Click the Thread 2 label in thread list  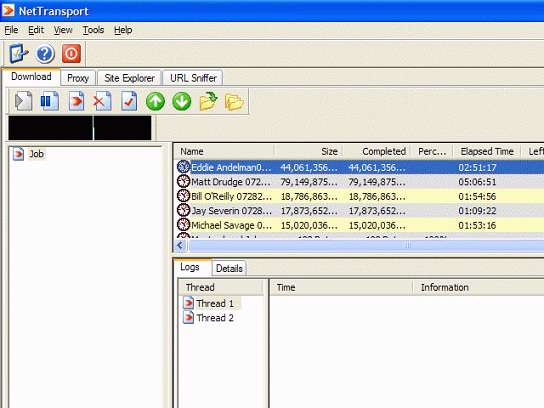[x=215, y=318]
